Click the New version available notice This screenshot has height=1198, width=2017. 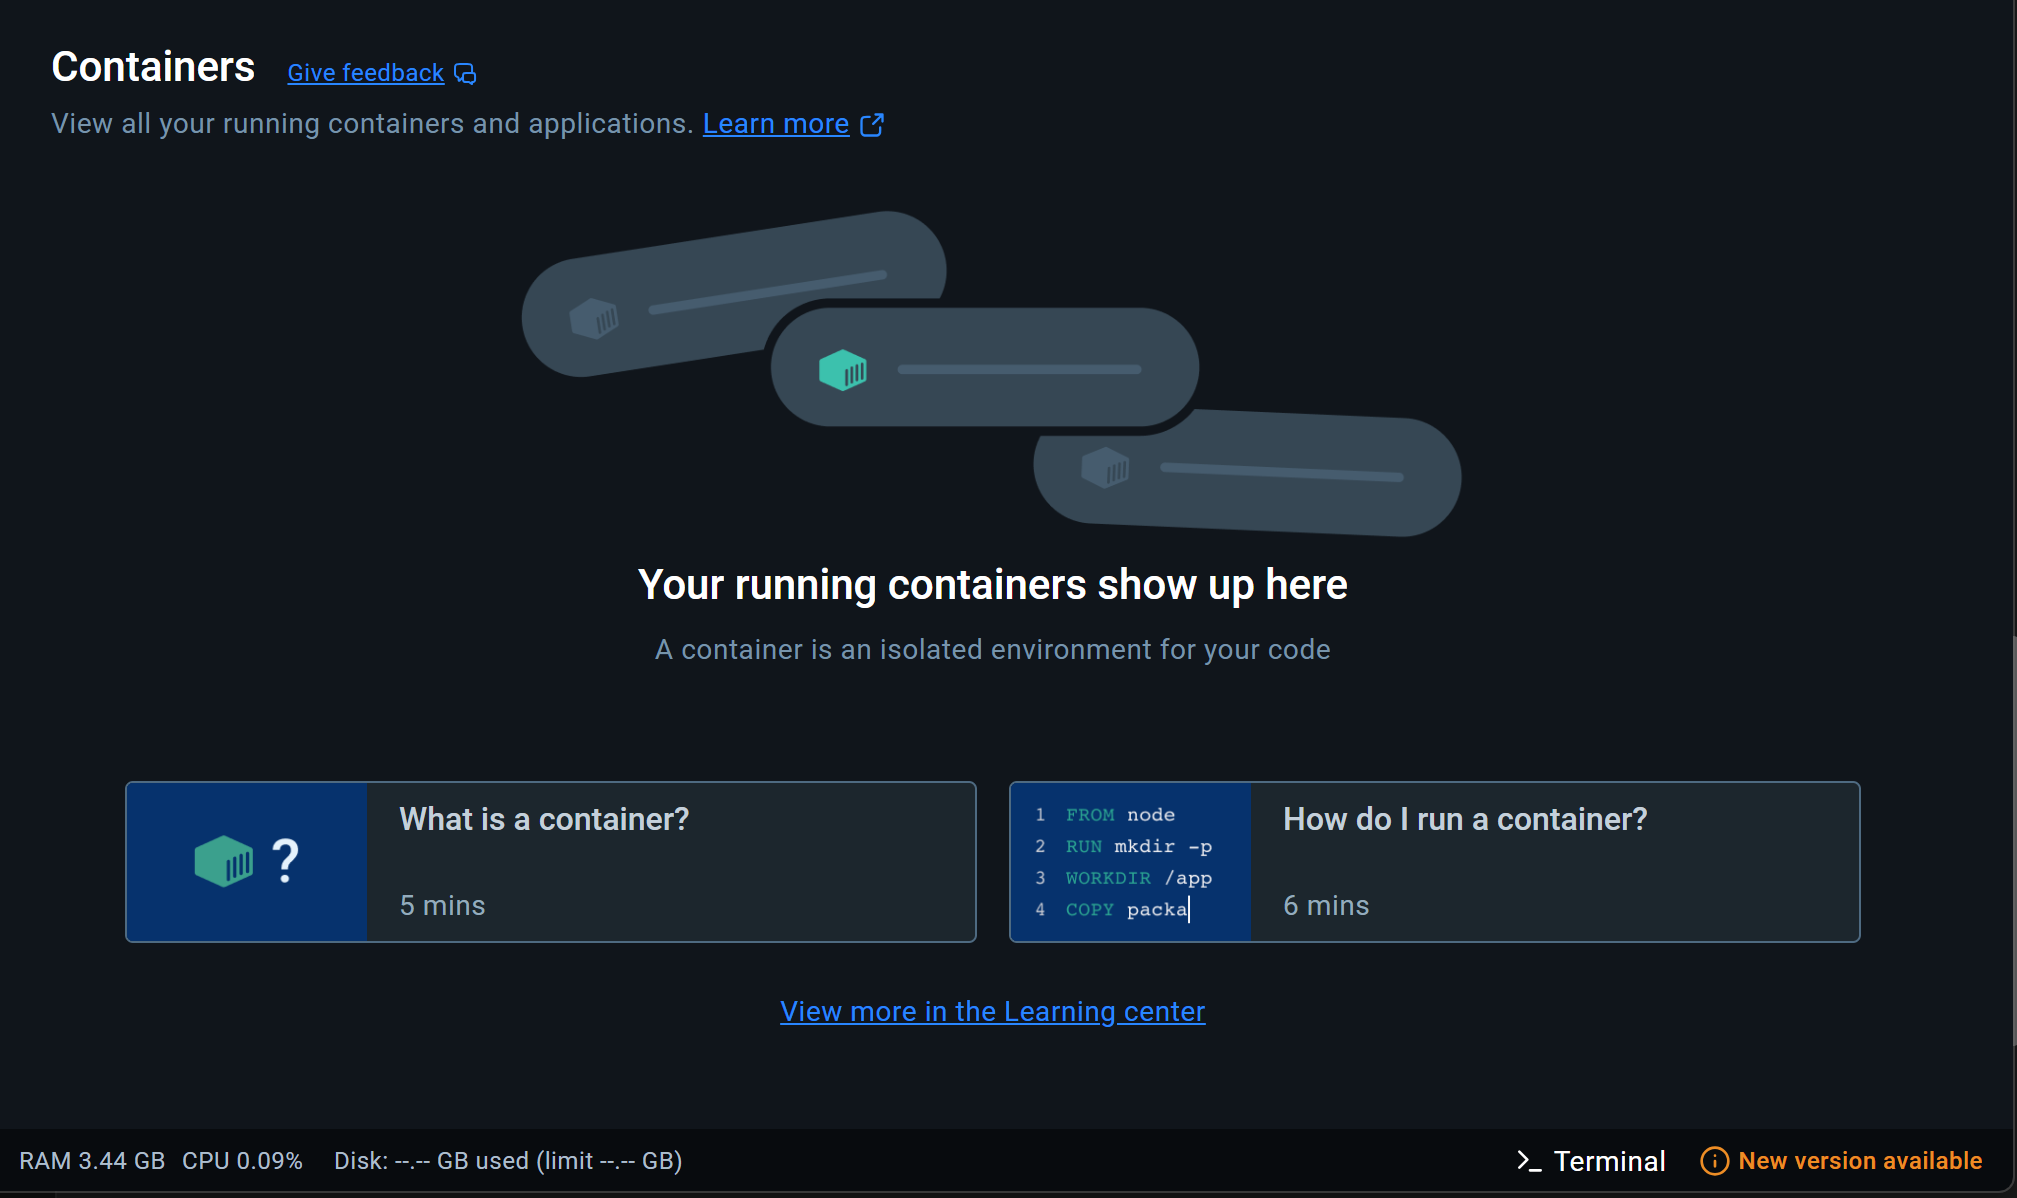(x=1859, y=1161)
